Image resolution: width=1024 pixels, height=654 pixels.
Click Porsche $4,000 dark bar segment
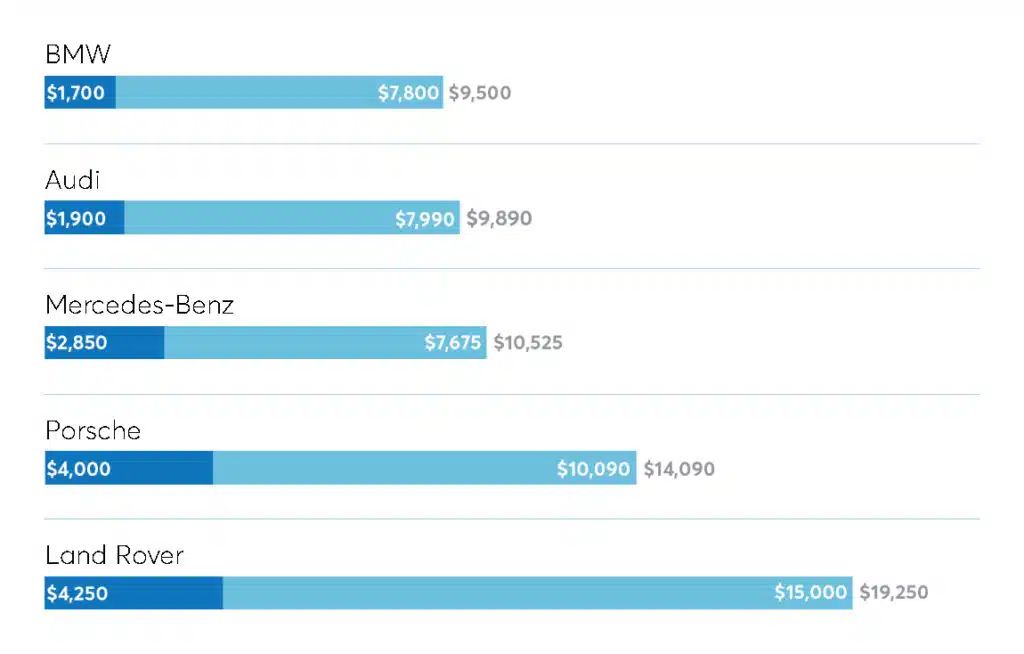129,468
